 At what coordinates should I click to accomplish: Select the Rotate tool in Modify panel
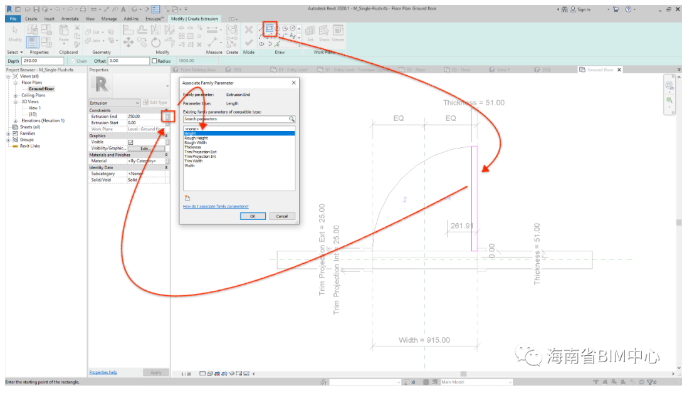tap(156, 43)
